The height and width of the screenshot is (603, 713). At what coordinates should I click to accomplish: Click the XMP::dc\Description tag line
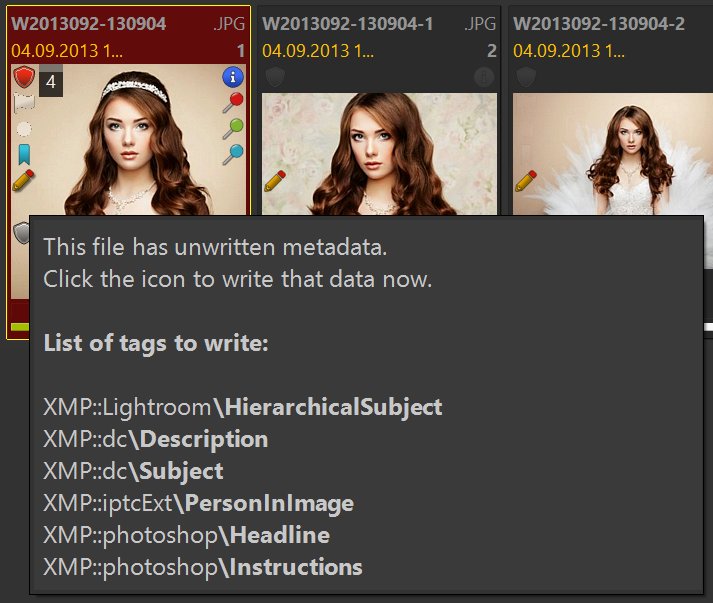coord(156,439)
